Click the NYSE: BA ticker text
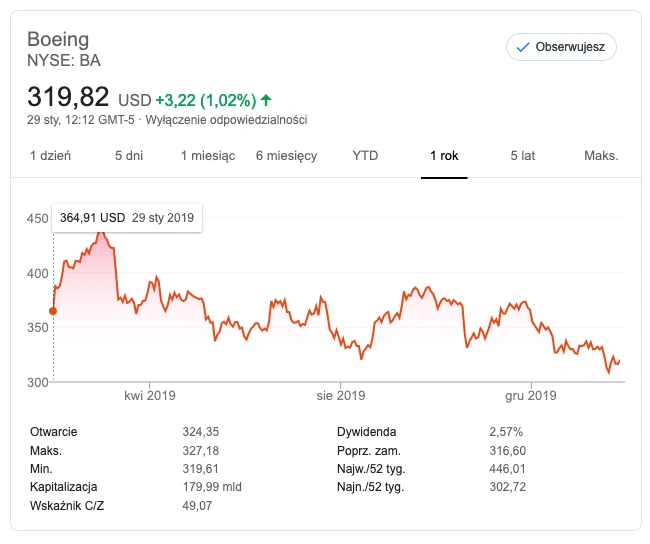This screenshot has width=650, height=544. pyautogui.click(x=64, y=61)
